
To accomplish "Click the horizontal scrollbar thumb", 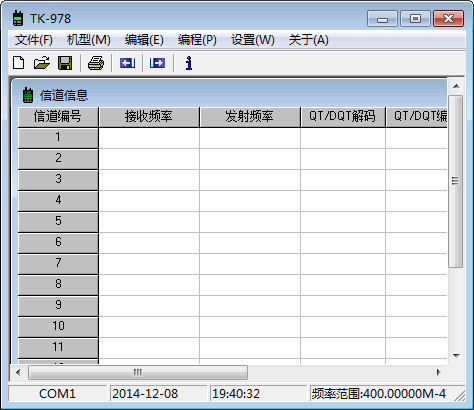I will coord(138,372).
